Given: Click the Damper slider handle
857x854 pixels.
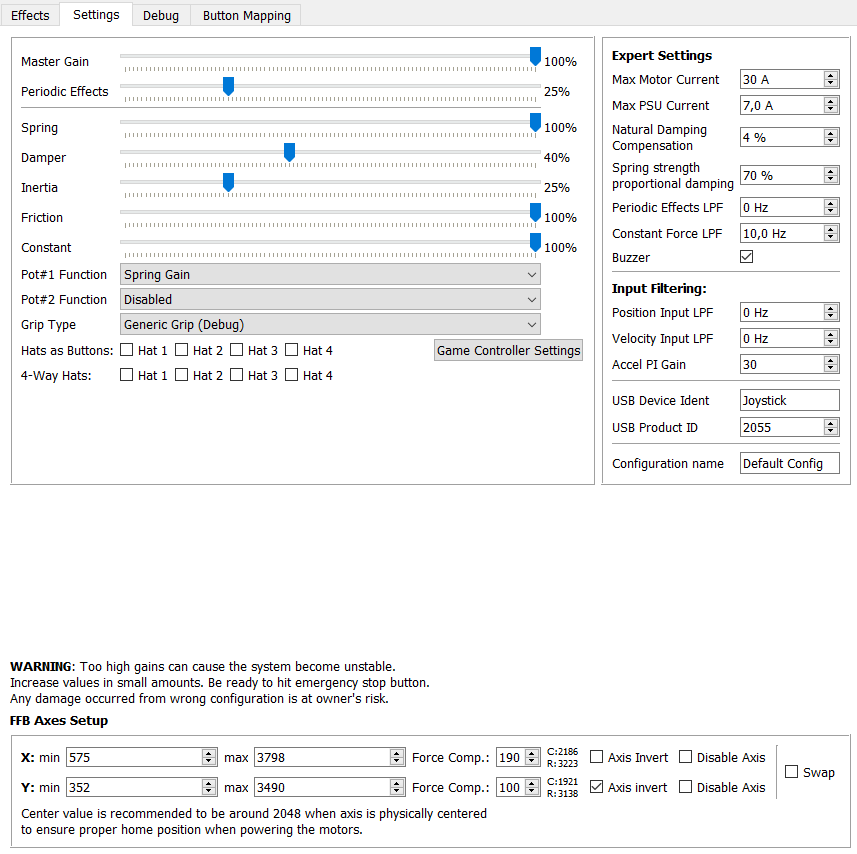Looking at the screenshot, I should click(x=290, y=152).
